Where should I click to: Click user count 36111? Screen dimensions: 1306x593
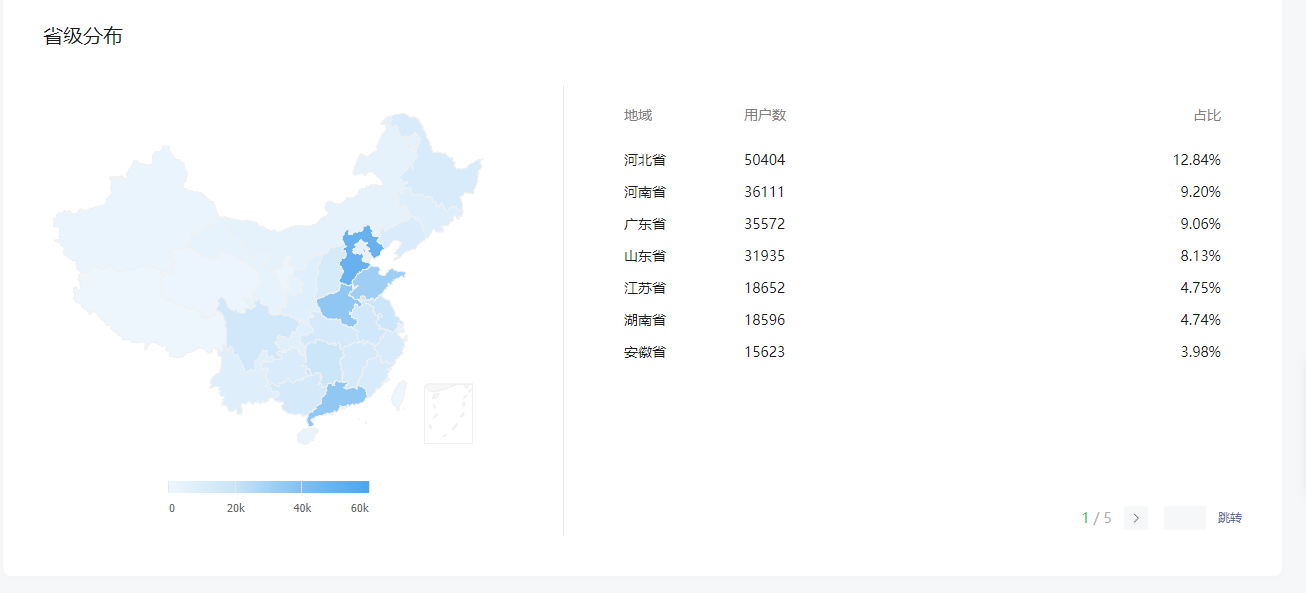pyautogui.click(x=765, y=192)
